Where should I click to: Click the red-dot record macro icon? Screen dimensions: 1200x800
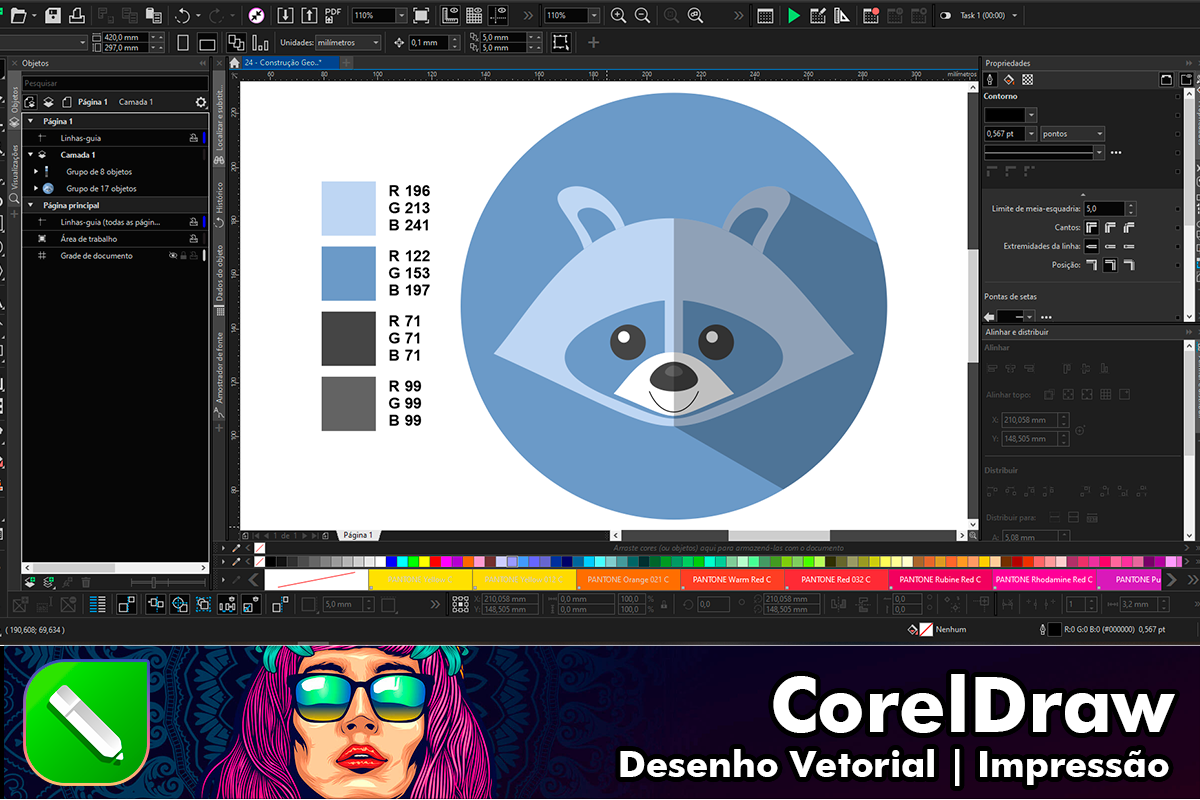point(870,16)
